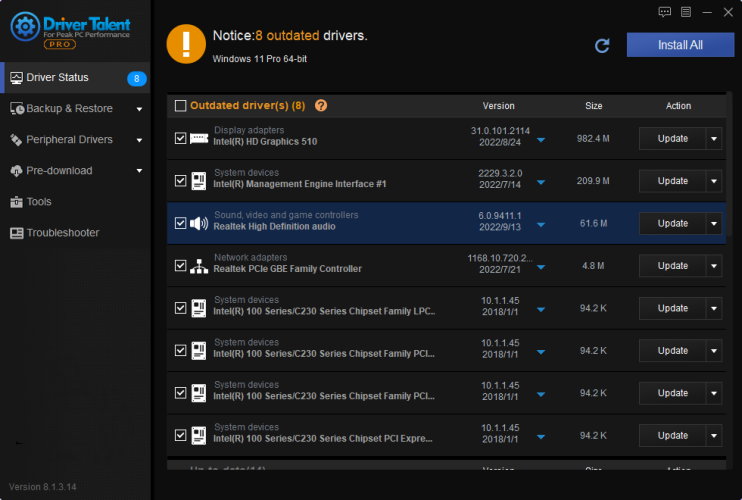
Task: Open Troubleshooter section
Action: pyautogui.click(x=75, y=233)
